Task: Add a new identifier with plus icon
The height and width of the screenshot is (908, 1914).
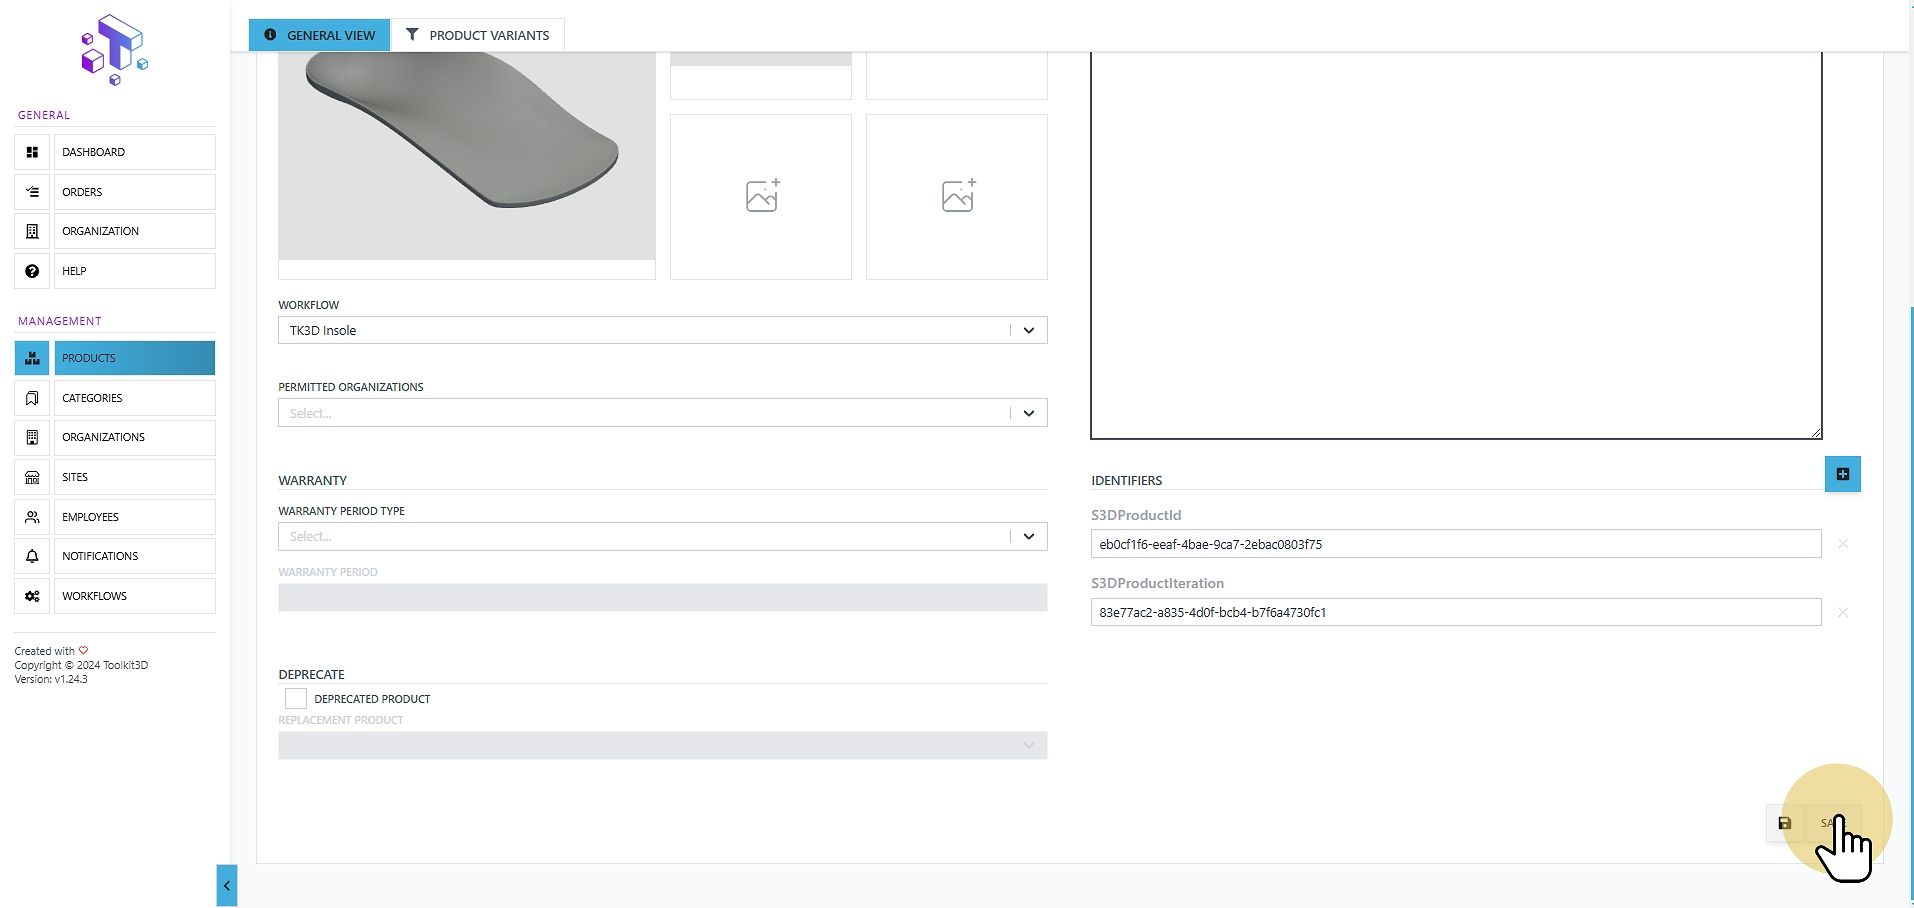Action: tap(1842, 474)
